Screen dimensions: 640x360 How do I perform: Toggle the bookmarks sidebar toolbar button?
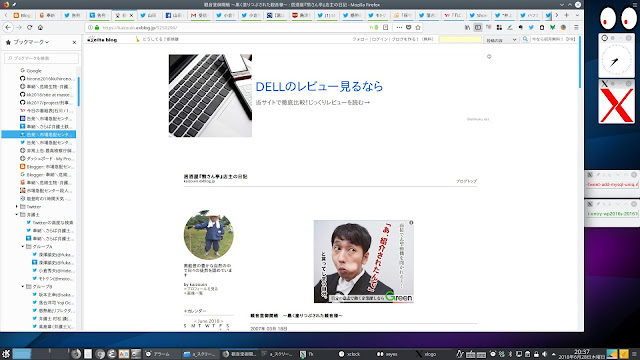478,27
